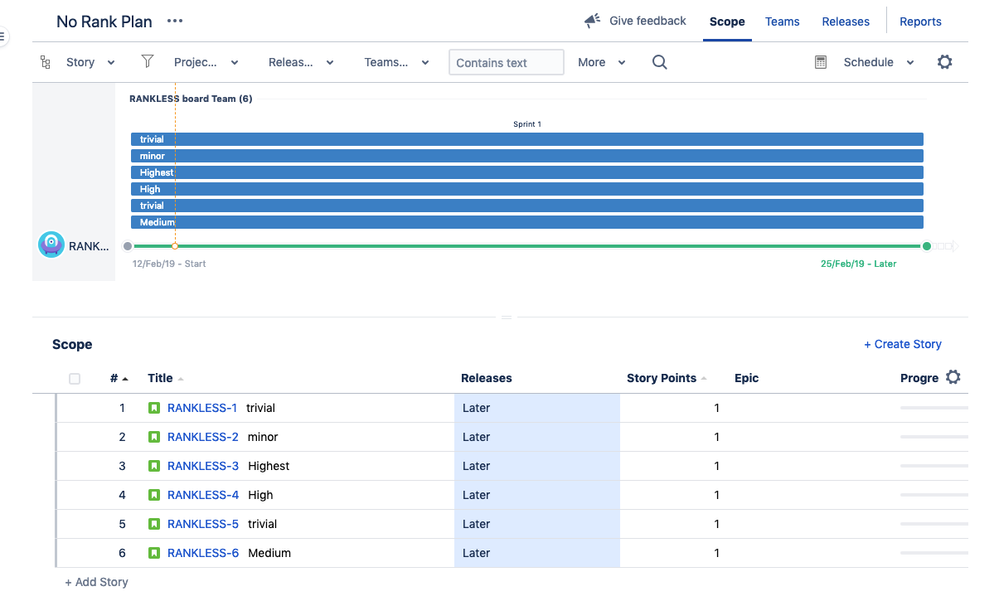
Task: Click the megaphone Give feedback icon
Action: click(x=590, y=20)
